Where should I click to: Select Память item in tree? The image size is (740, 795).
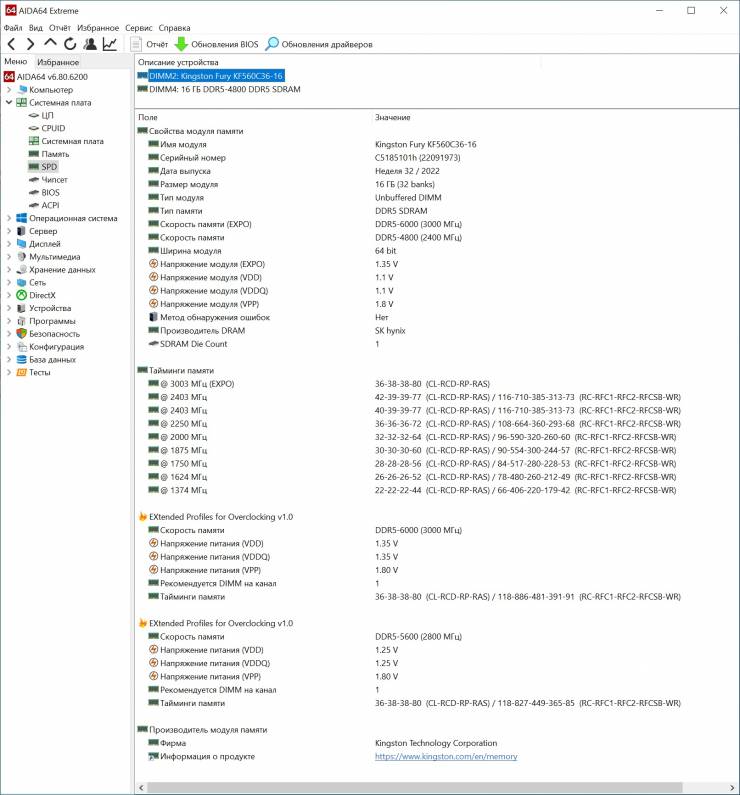click(55, 154)
